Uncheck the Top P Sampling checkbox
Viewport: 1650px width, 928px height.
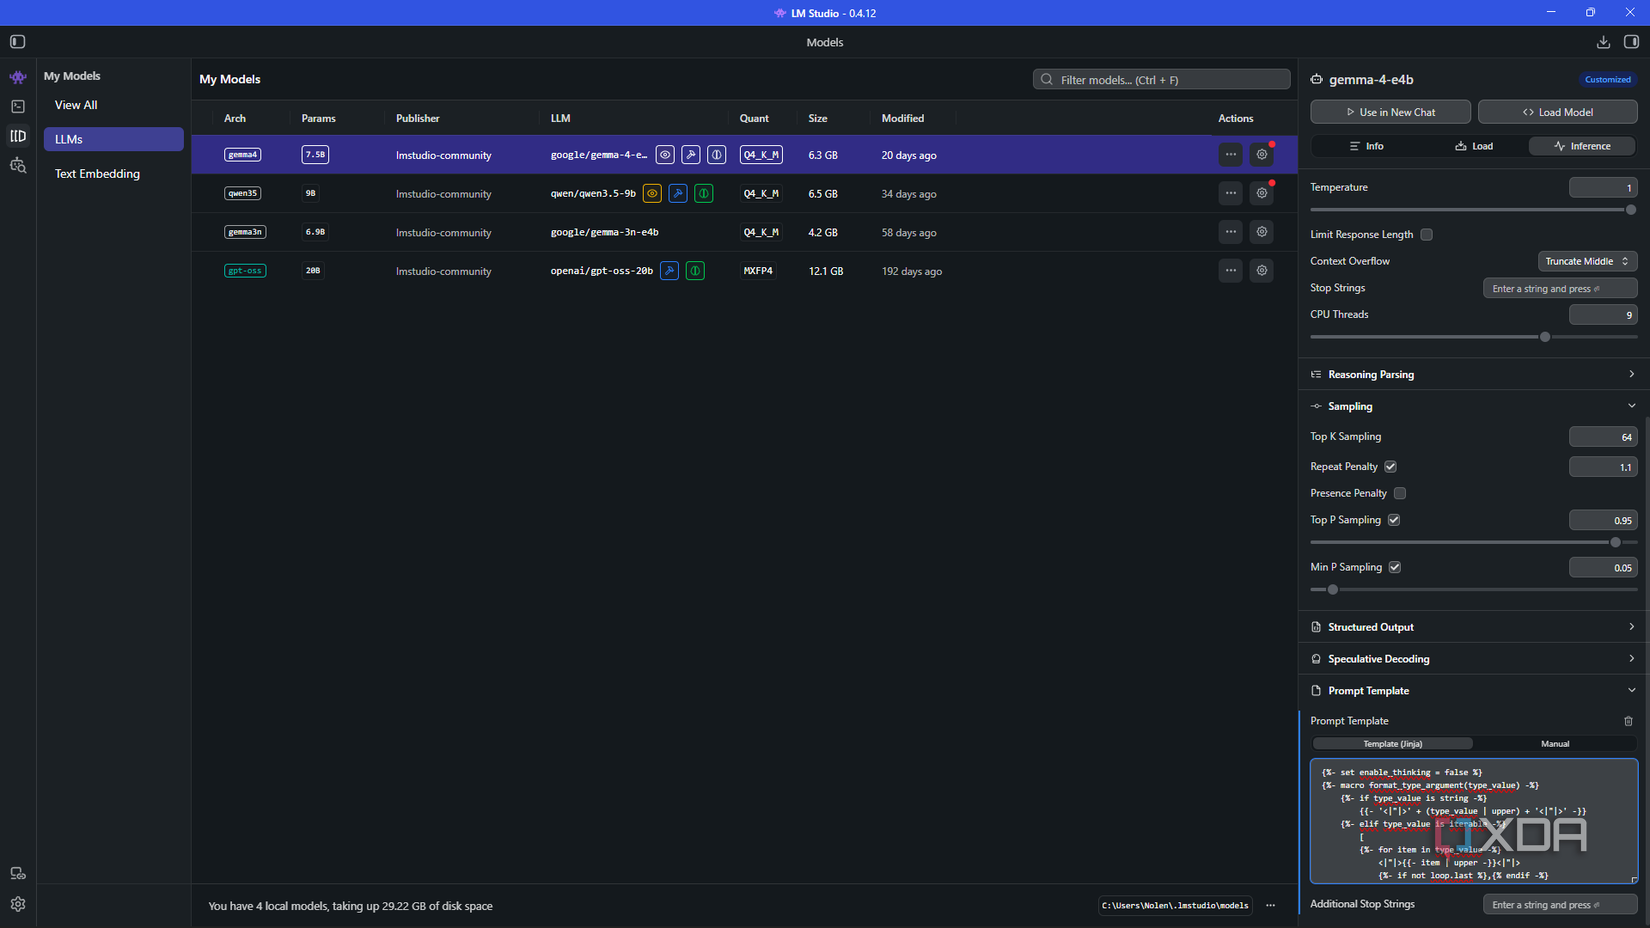pyautogui.click(x=1394, y=520)
